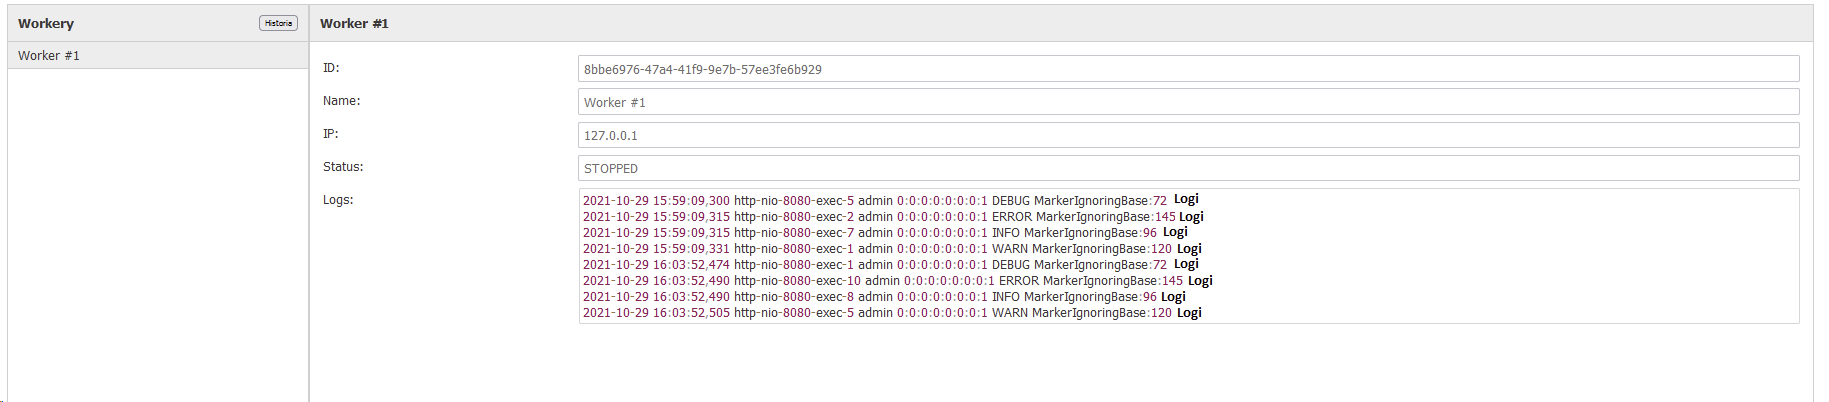Viewport: 1829px width, 402px height.
Task: Click the Logs label
Action: [x=338, y=200]
